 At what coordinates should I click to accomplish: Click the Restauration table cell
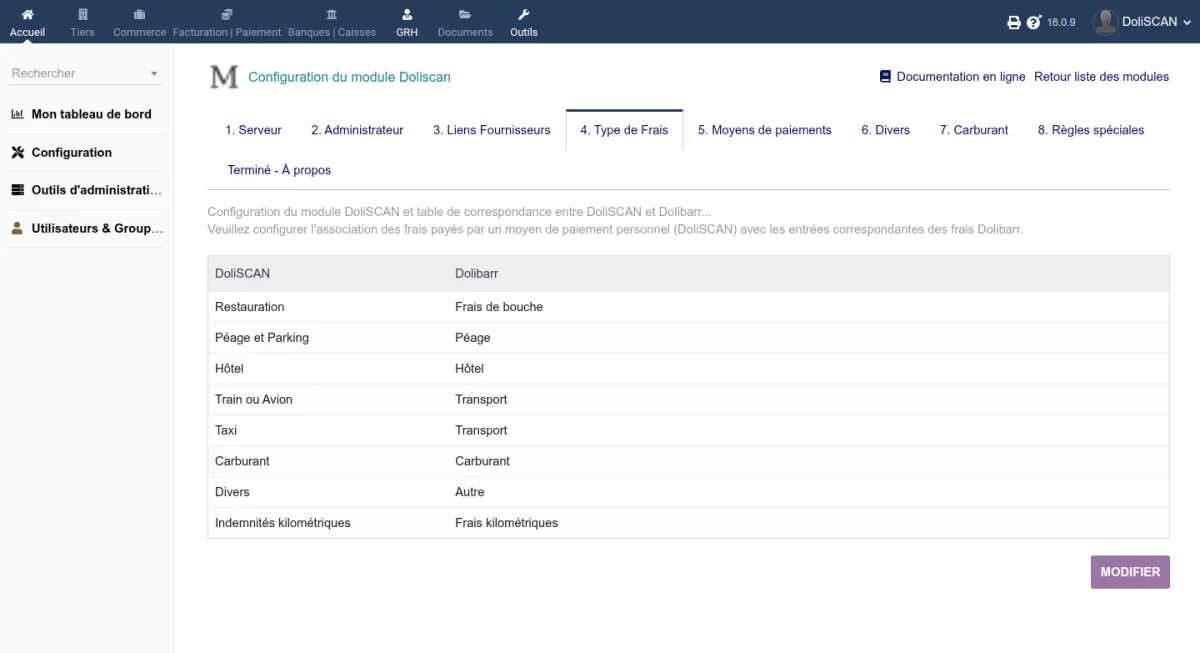click(250, 307)
